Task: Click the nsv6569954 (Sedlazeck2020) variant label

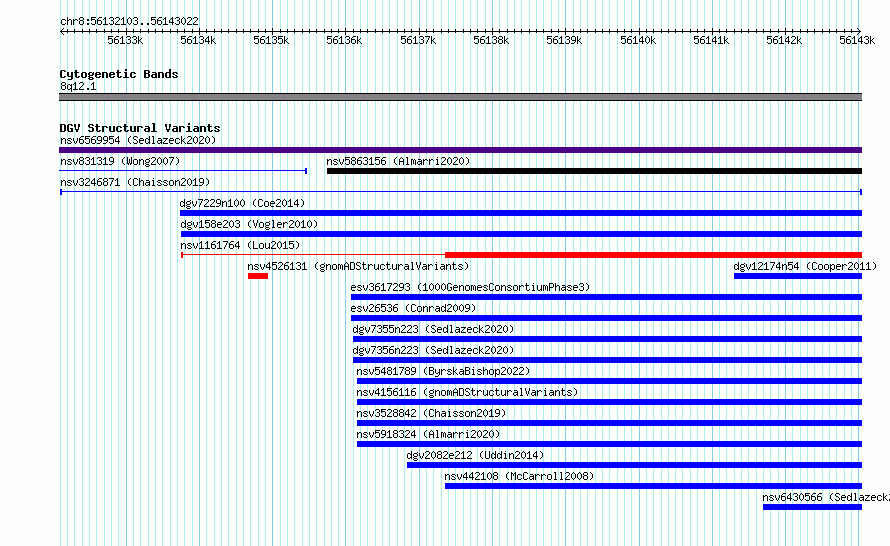Action: click(x=138, y=140)
